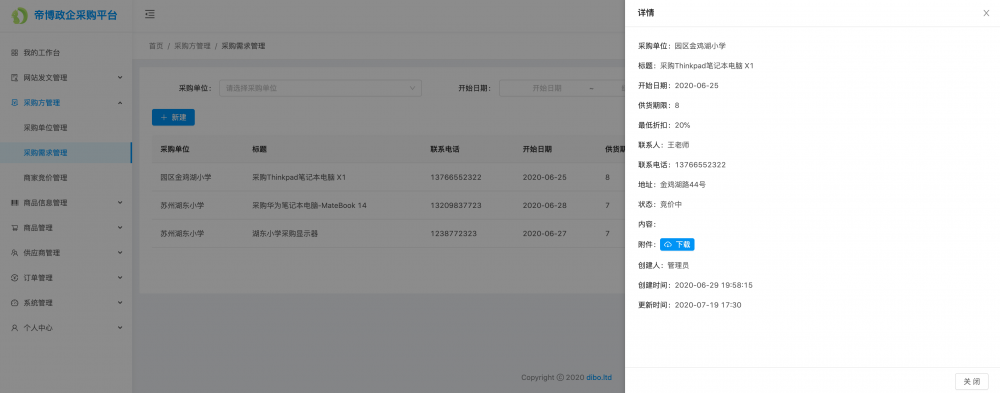1000x393 pixels.
Task: Click table cell 园区金鸡湖小学
Action: tap(186, 177)
